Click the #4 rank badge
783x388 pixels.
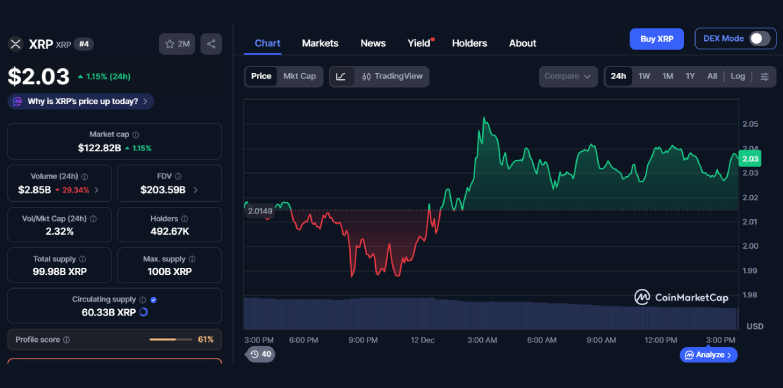point(84,44)
